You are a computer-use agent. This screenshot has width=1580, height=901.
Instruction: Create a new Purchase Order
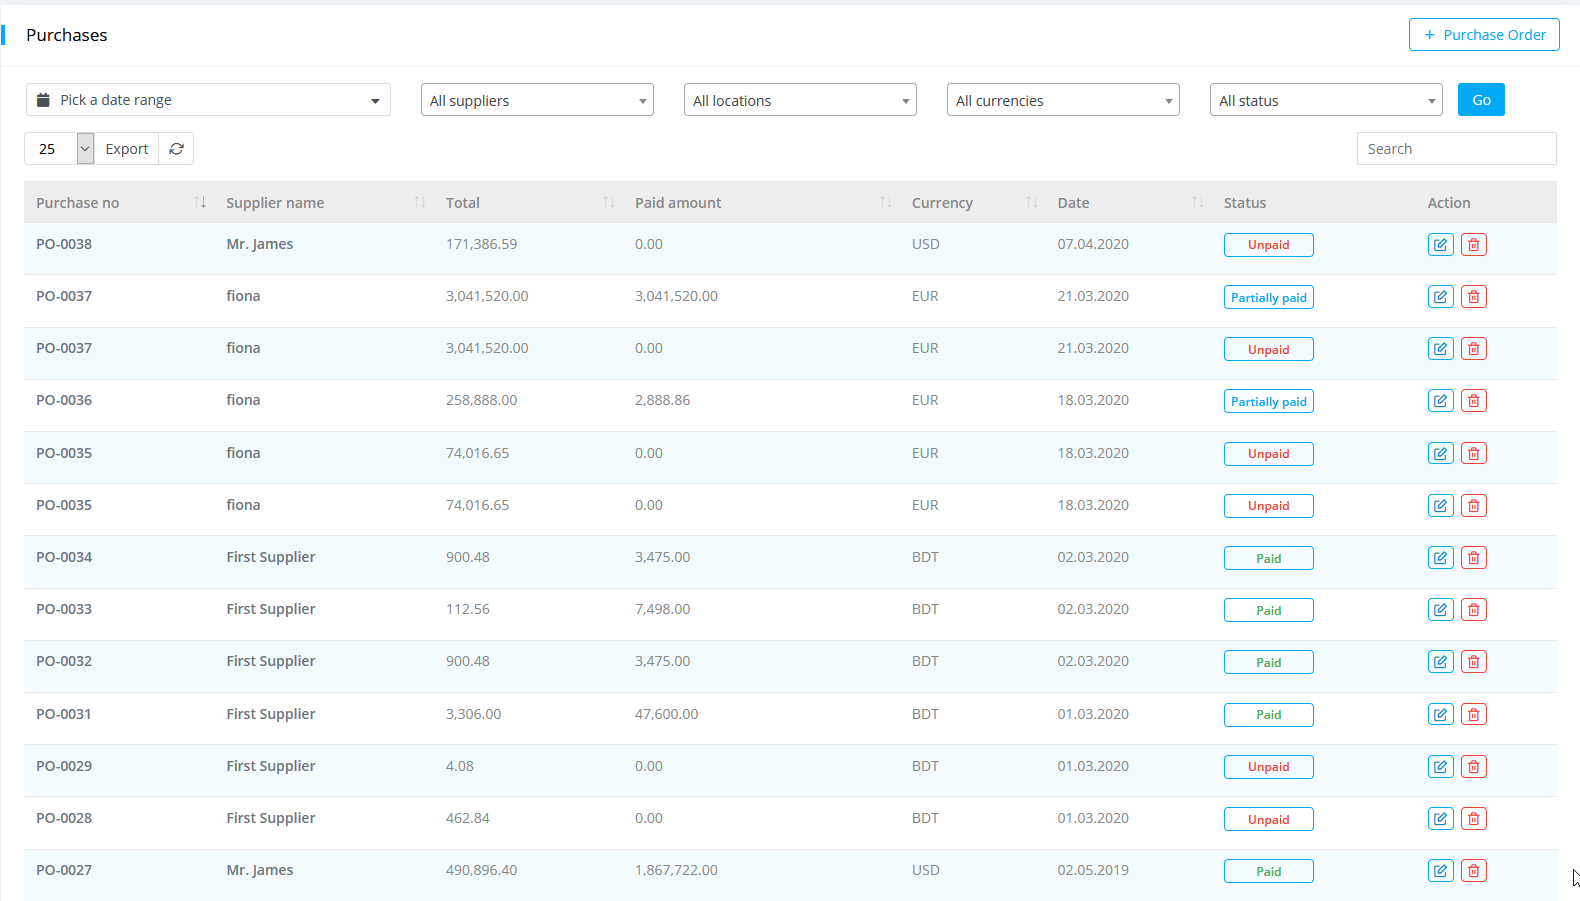click(x=1484, y=35)
